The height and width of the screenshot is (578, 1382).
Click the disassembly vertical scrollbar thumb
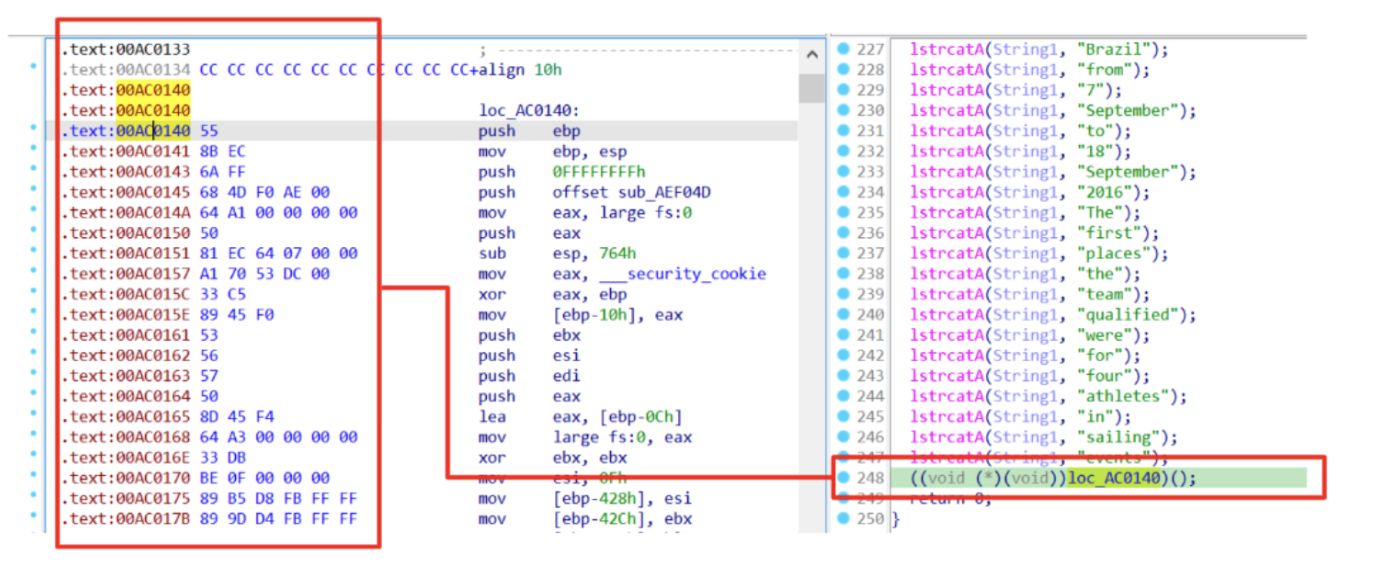[x=812, y=88]
